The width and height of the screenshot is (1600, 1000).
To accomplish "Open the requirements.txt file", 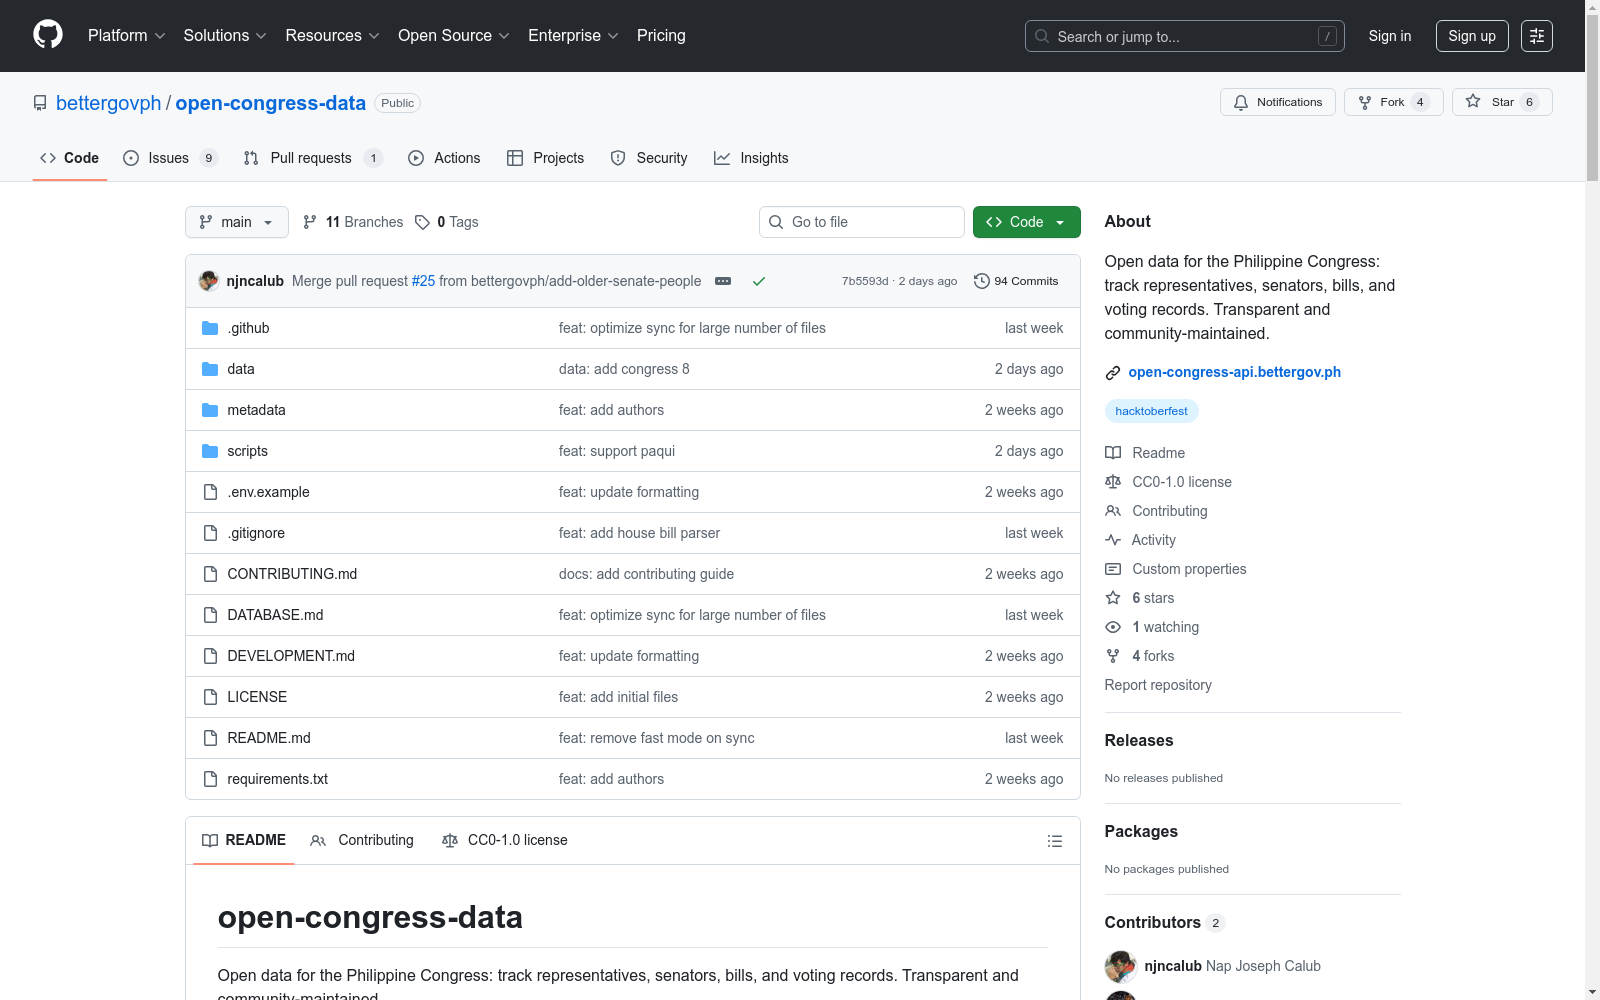I will pyautogui.click(x=278, y=779).
